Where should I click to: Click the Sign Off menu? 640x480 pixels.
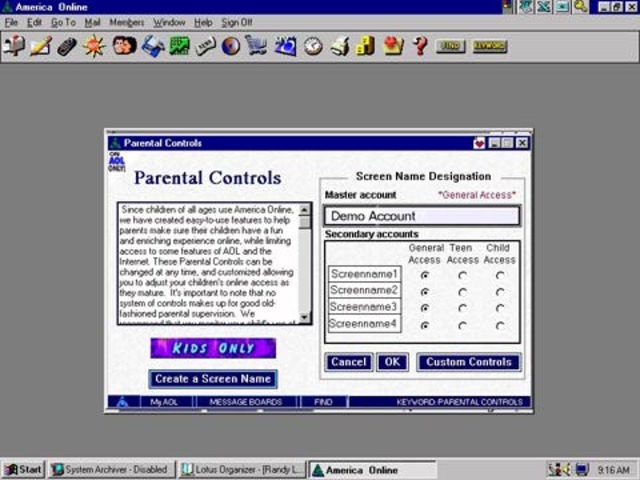click(x=237, y=22)
